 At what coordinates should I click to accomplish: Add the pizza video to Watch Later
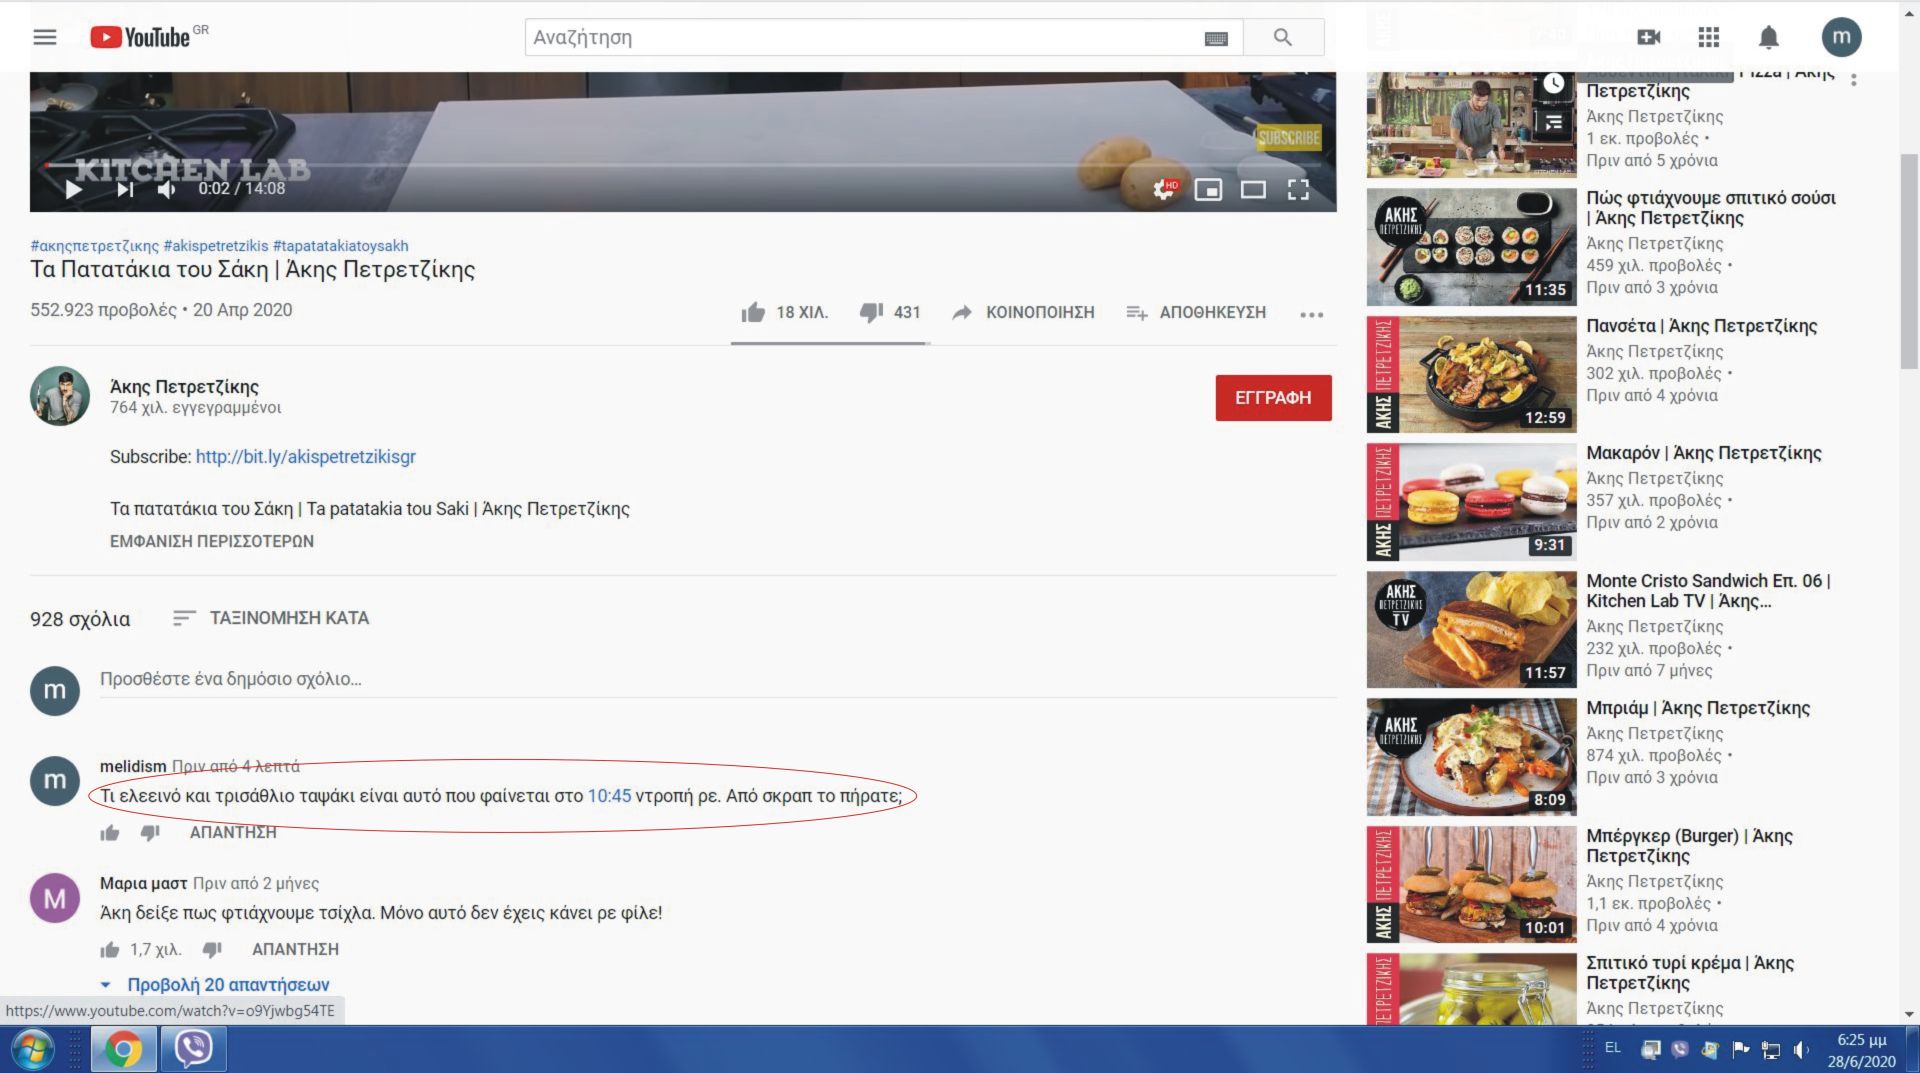pos(1553,84)
